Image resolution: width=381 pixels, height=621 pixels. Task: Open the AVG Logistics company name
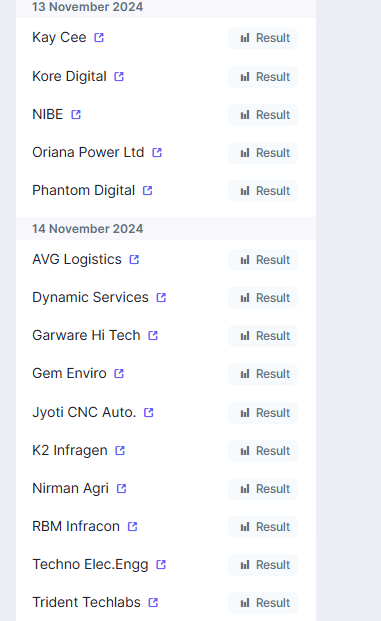(77, 259)
